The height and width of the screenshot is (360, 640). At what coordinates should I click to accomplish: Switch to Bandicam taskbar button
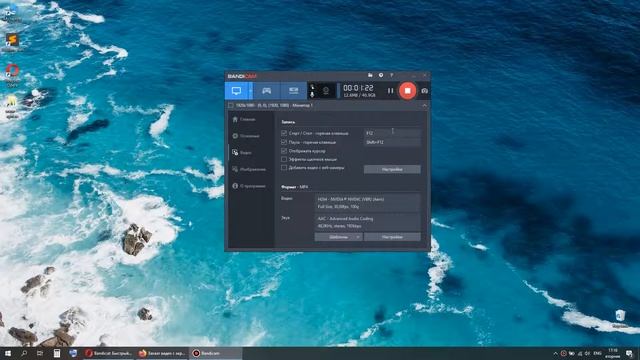[x=215, y=353]
